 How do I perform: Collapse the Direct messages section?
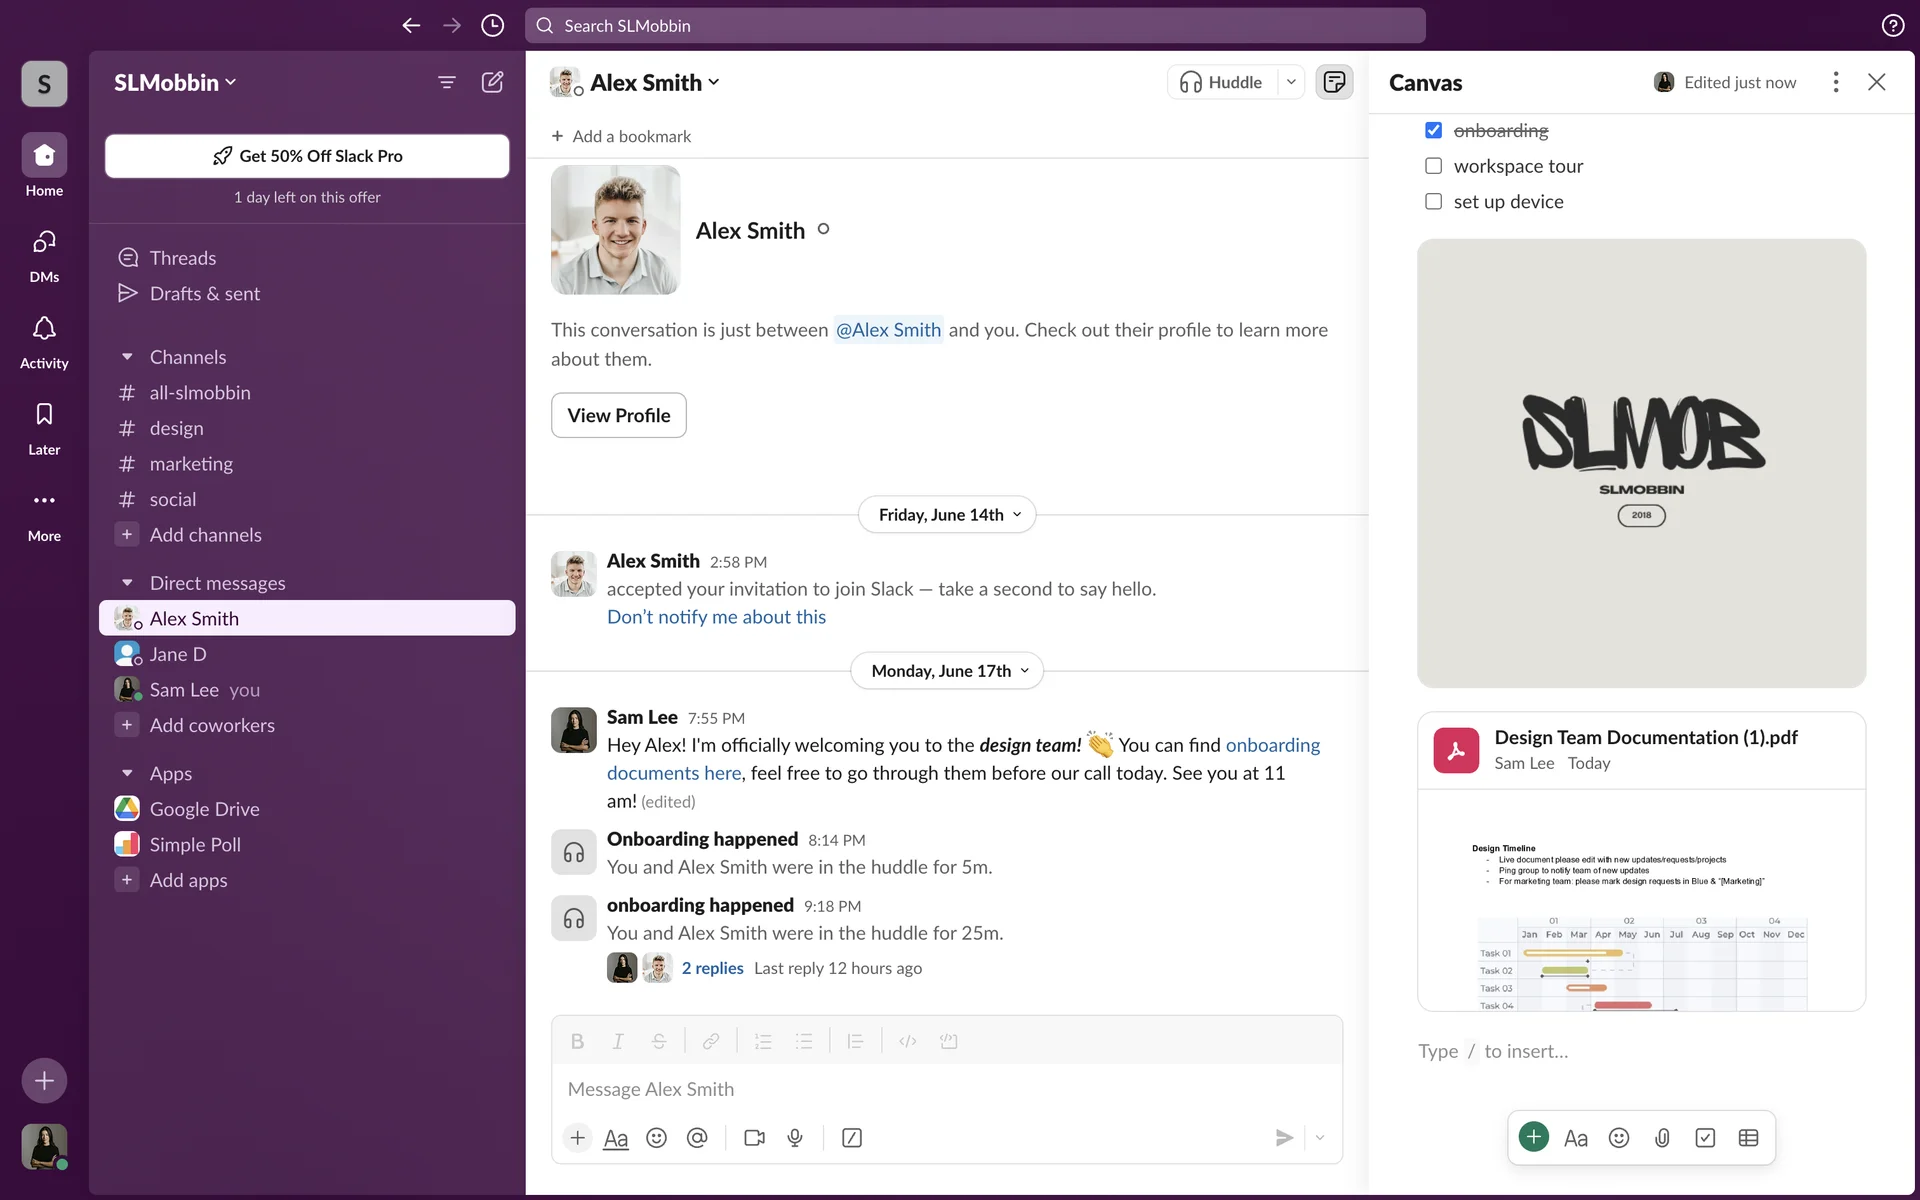coord(127,583)
